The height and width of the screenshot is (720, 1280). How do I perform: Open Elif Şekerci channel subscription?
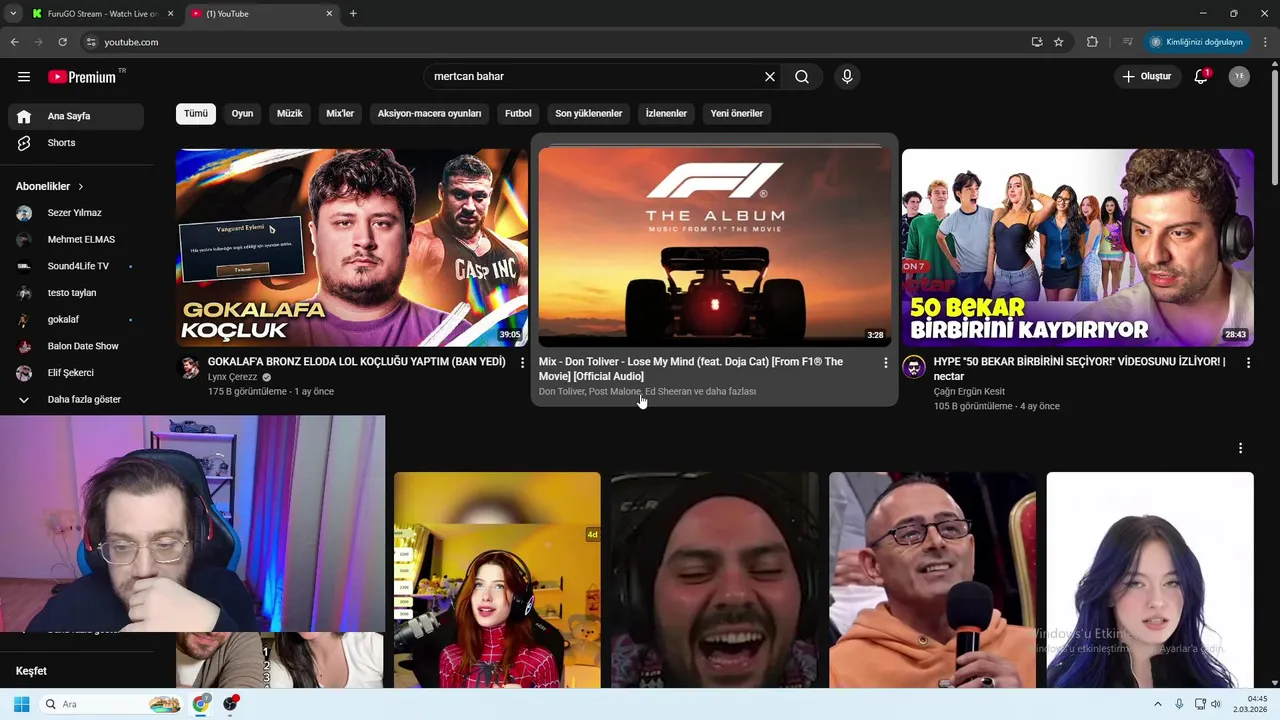pyautogui.click(x=76, y=373)
